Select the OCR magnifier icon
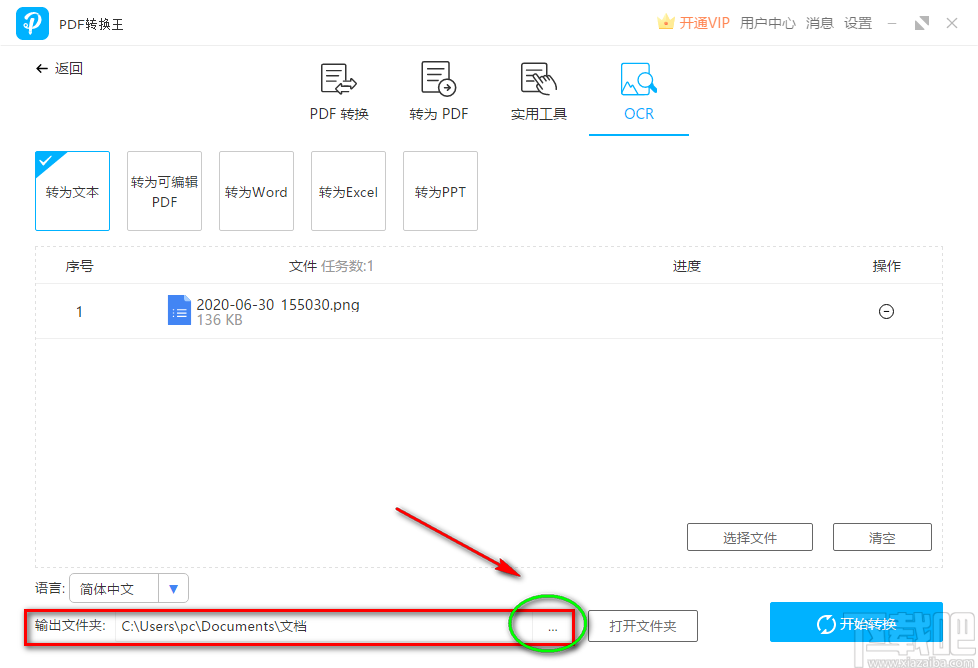This screenshot has height=668, width=978. click(x=638, y=90)
